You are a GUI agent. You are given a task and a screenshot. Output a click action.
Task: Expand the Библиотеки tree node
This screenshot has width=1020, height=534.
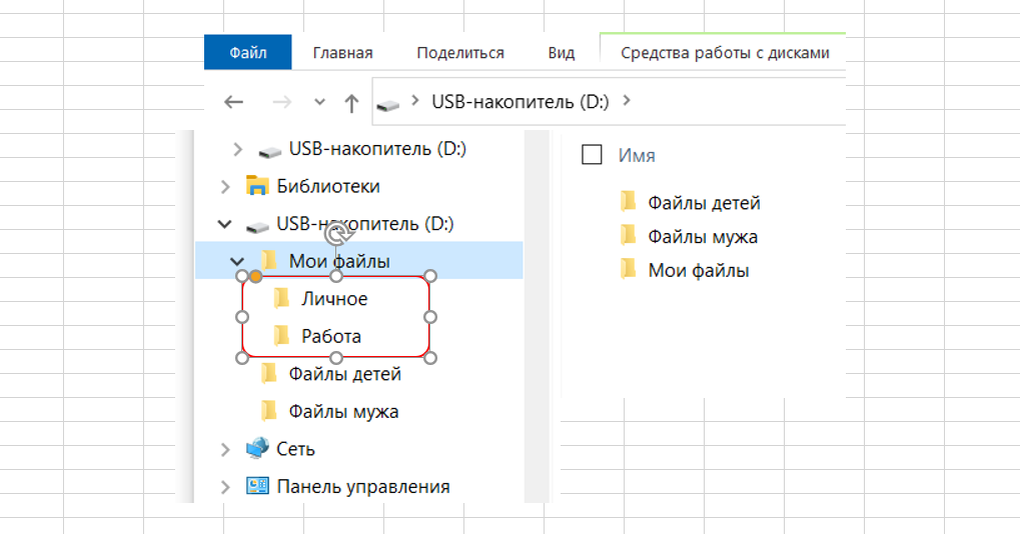point(225,187)
